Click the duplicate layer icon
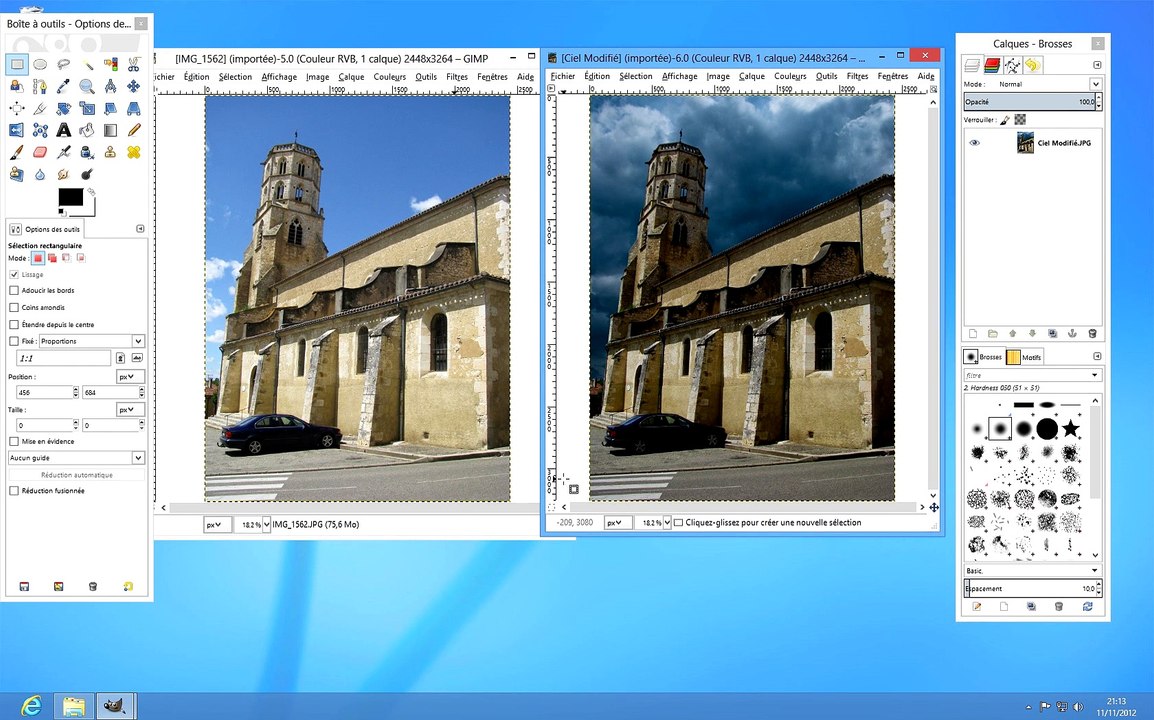 pos(1052,333)
